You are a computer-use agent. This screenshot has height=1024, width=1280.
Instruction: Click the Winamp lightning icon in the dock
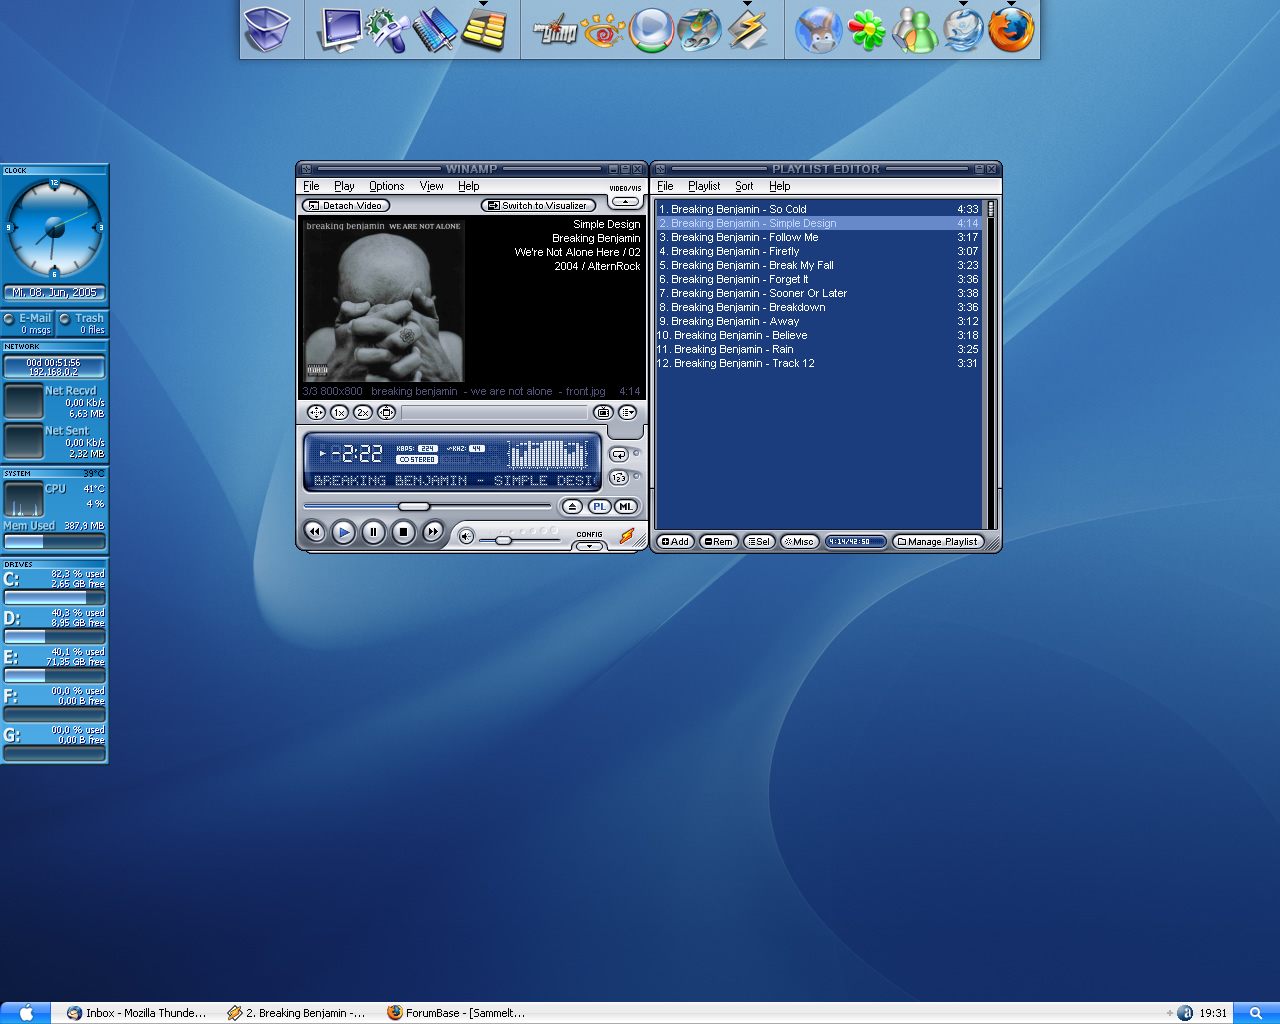(747, 31)
